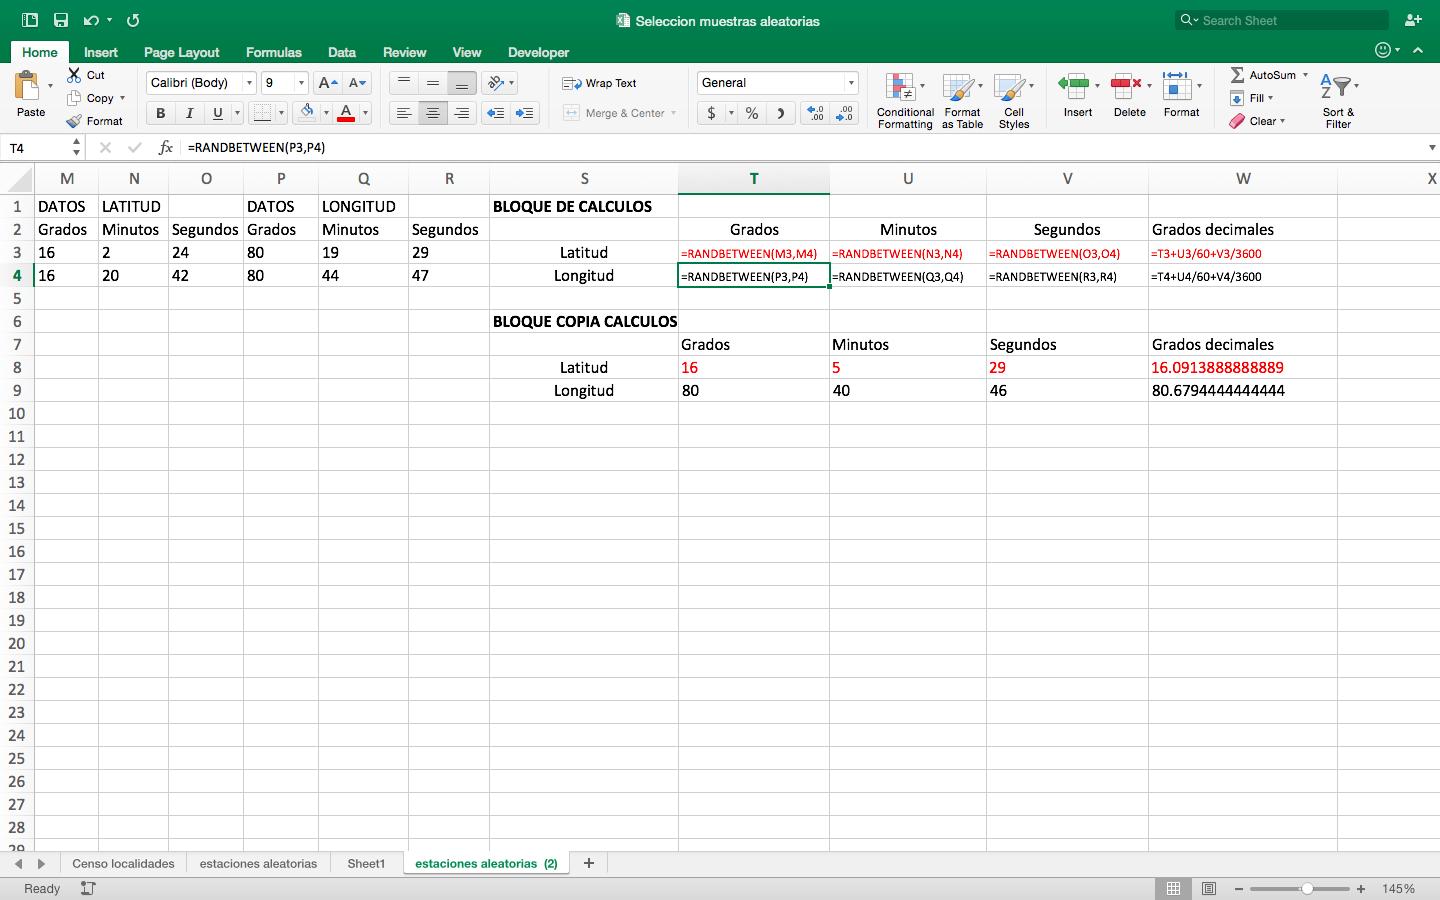The image size is (1440, 900).
Task: Click the zoom slider handle
Action: tap(1306, 888)
